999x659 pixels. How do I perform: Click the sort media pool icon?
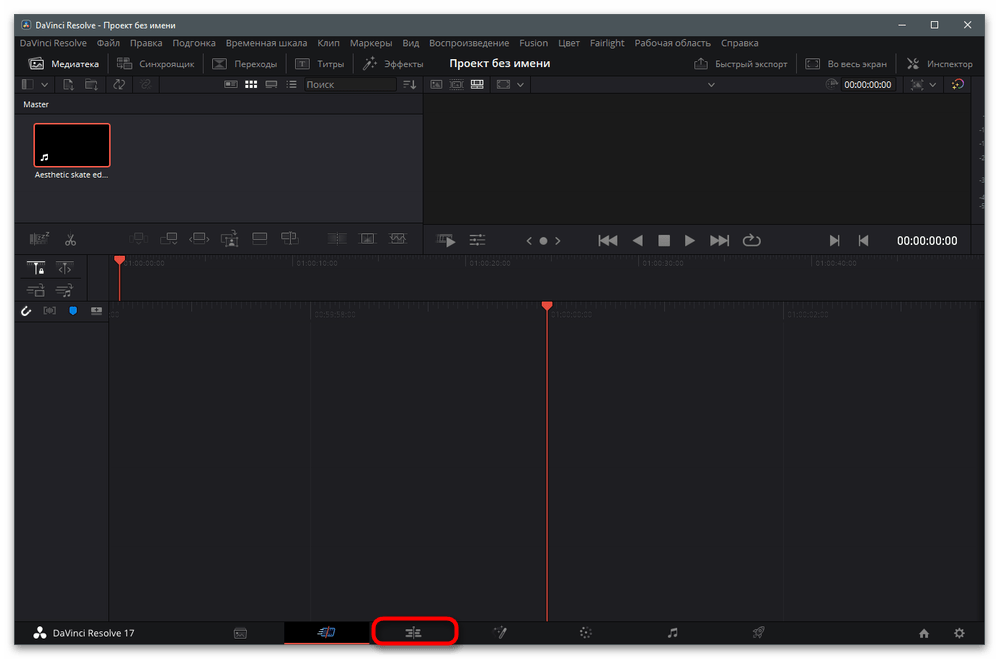(x=410, y=84)
